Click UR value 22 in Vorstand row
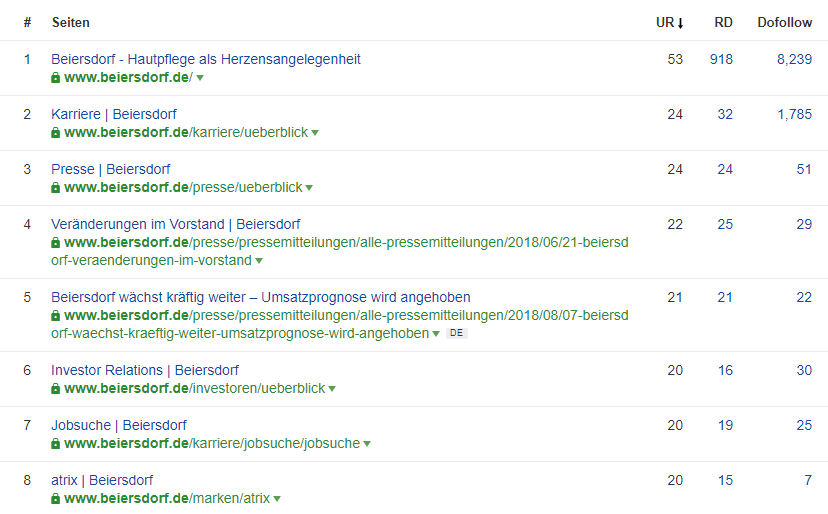Screen dimensions: 828x514 (x=675, y=224)
